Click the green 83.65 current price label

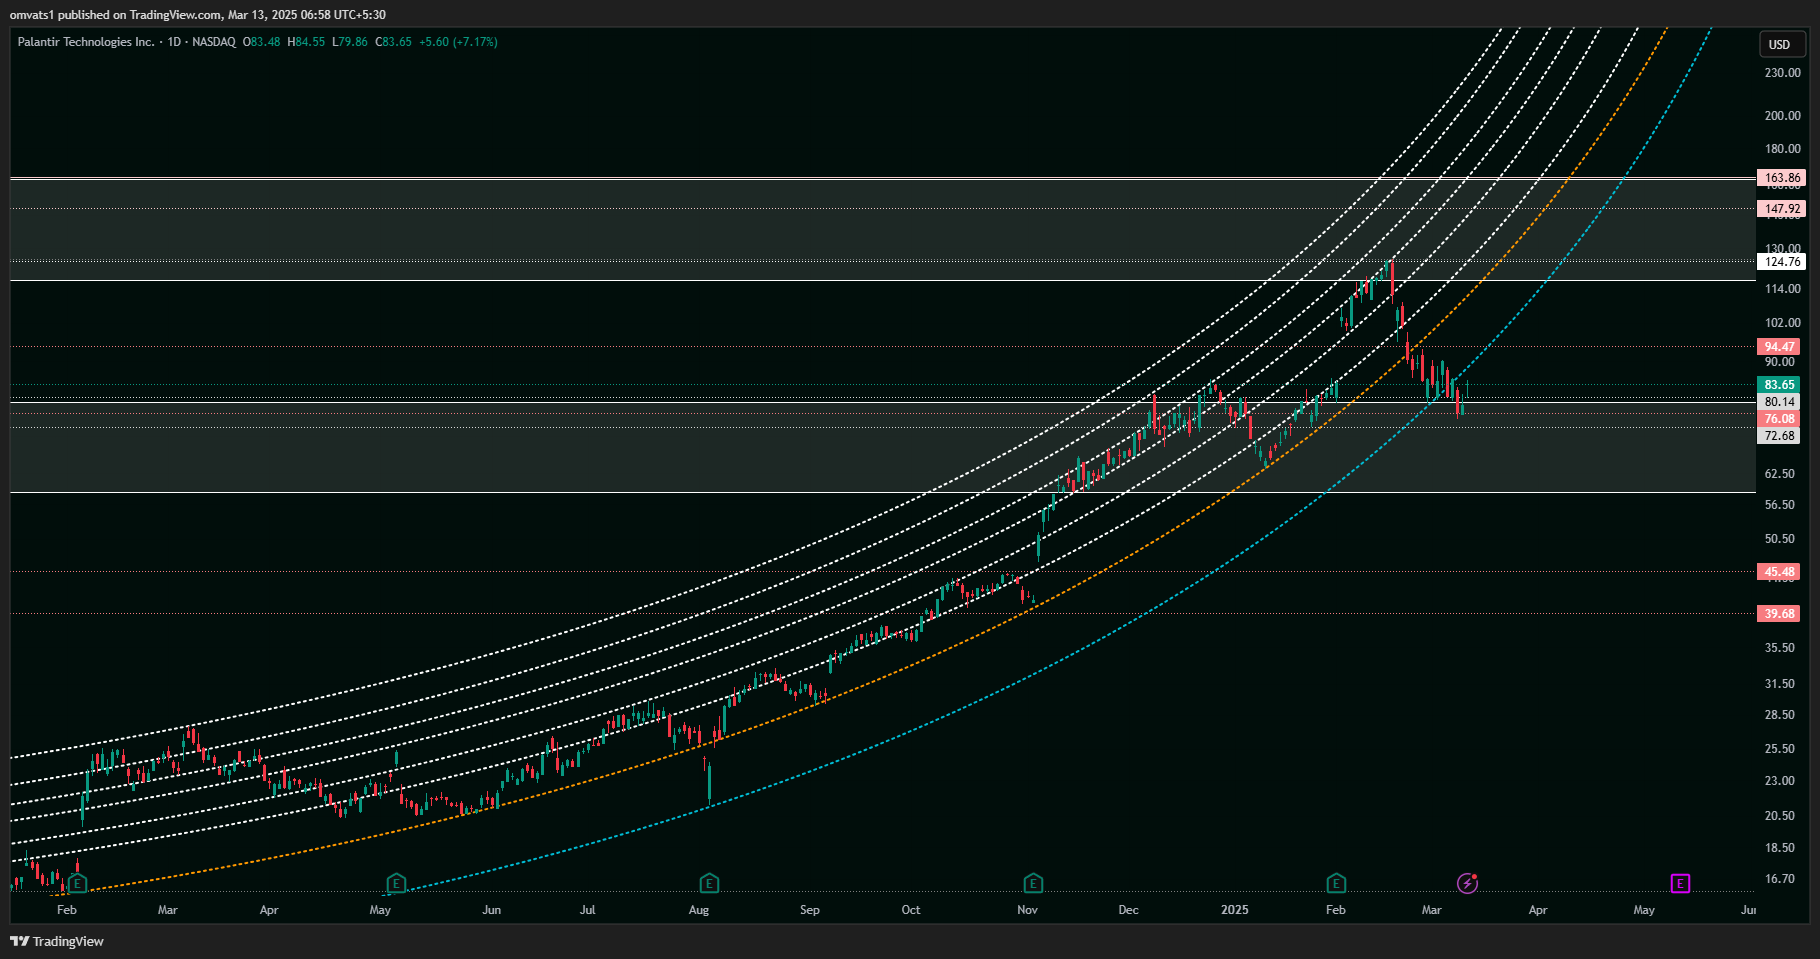click(1779, 385)
